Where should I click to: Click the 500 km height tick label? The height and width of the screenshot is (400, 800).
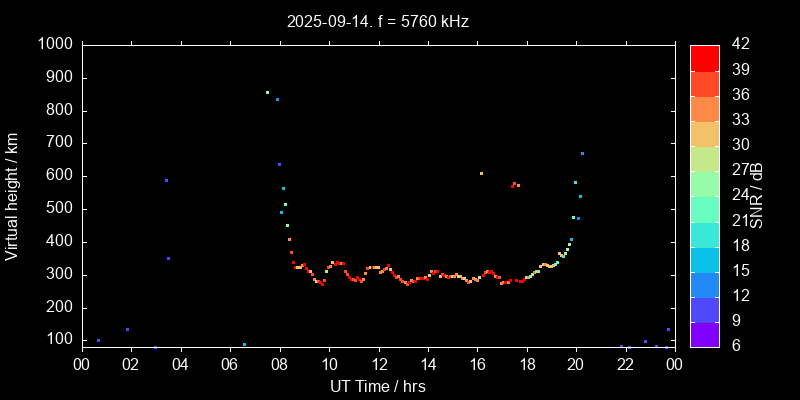point(58,209)
